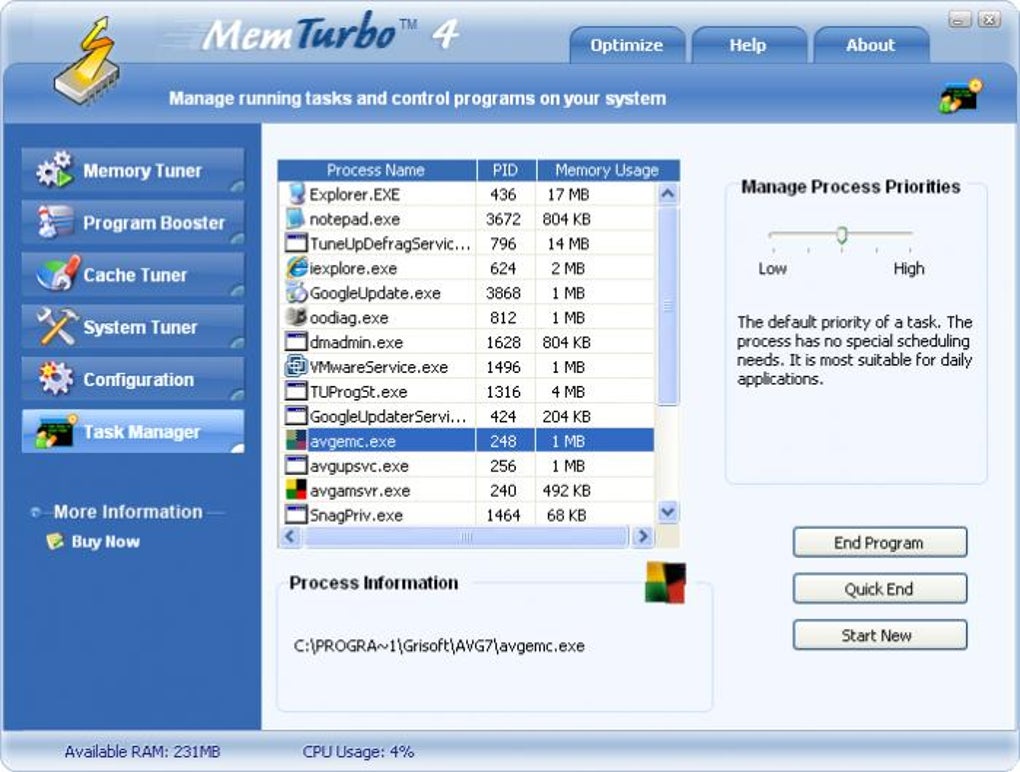Click the GoogleUpdate.exe process icon
Screen dimensions: 1020x772
pos(296,293)
